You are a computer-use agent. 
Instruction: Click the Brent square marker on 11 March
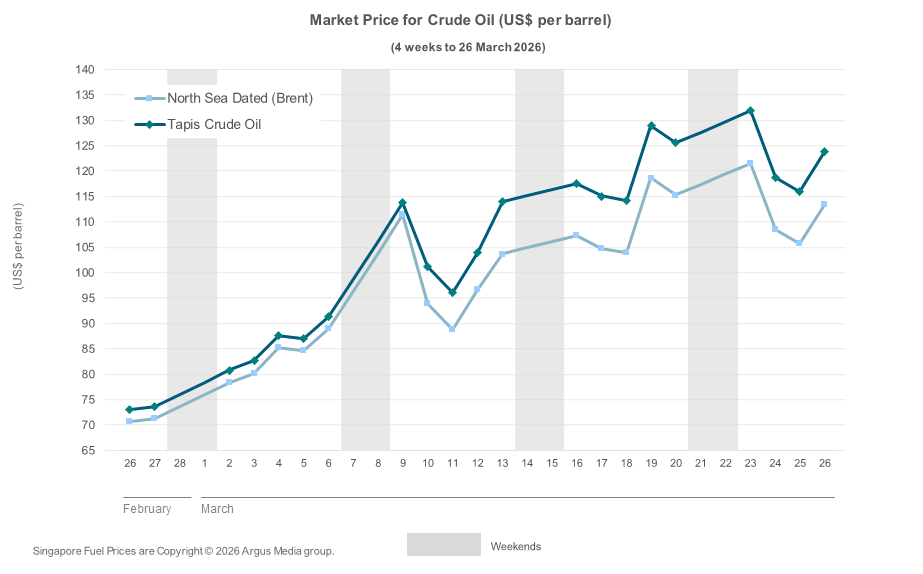tap(452, 328)
